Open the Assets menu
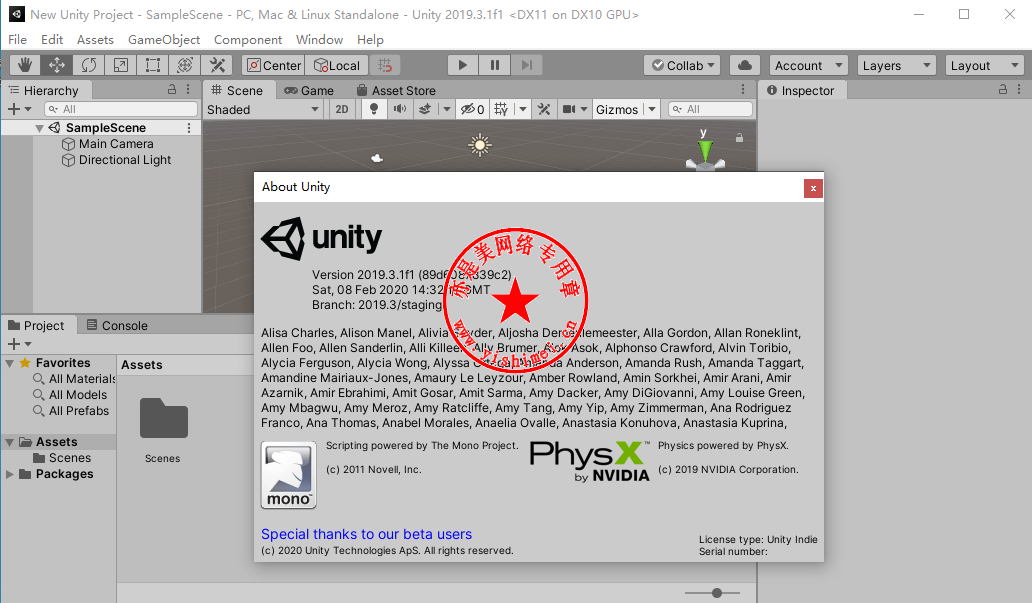1032x603 pixels. (95, 39)
